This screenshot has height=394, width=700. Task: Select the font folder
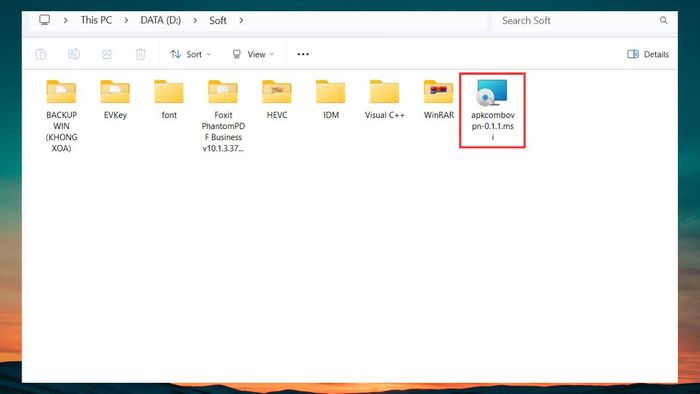(x=169, y=99)
